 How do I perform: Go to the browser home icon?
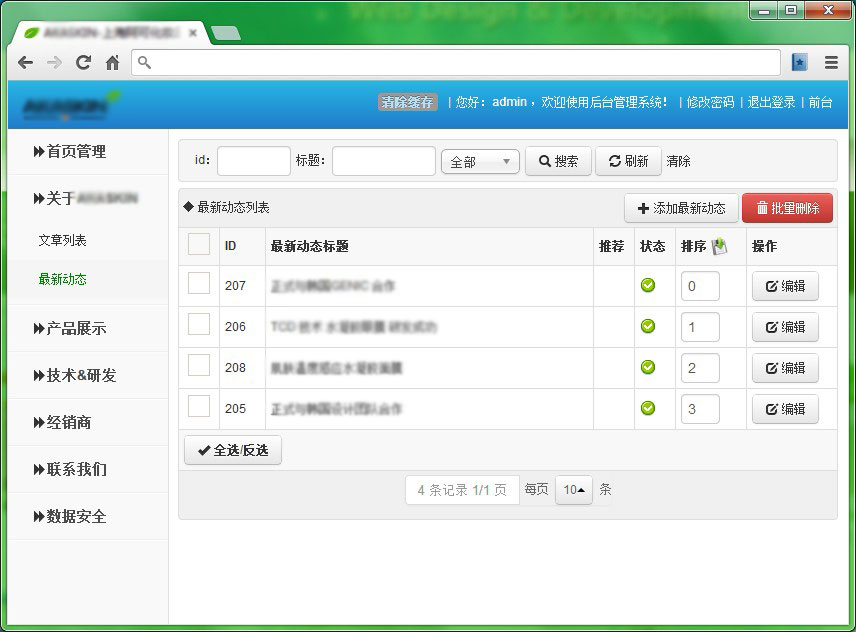point(112,63)
